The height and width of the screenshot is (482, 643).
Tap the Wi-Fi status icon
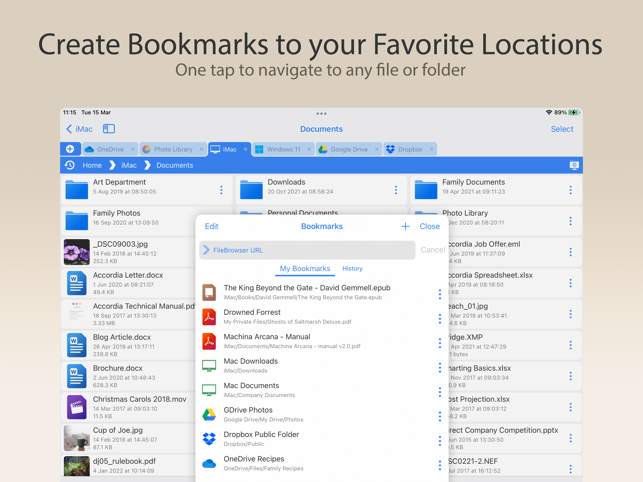coord(549,112)
